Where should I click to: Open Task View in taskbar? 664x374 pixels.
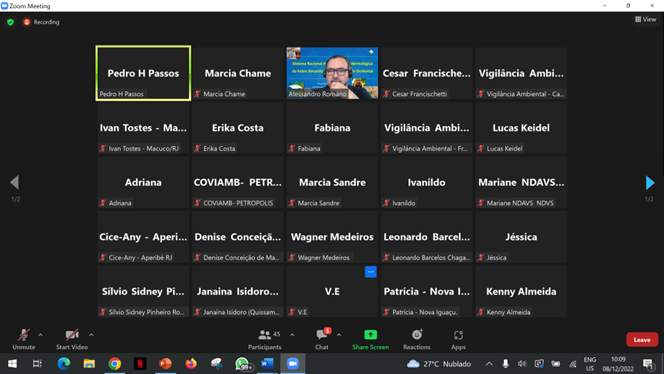37,363
